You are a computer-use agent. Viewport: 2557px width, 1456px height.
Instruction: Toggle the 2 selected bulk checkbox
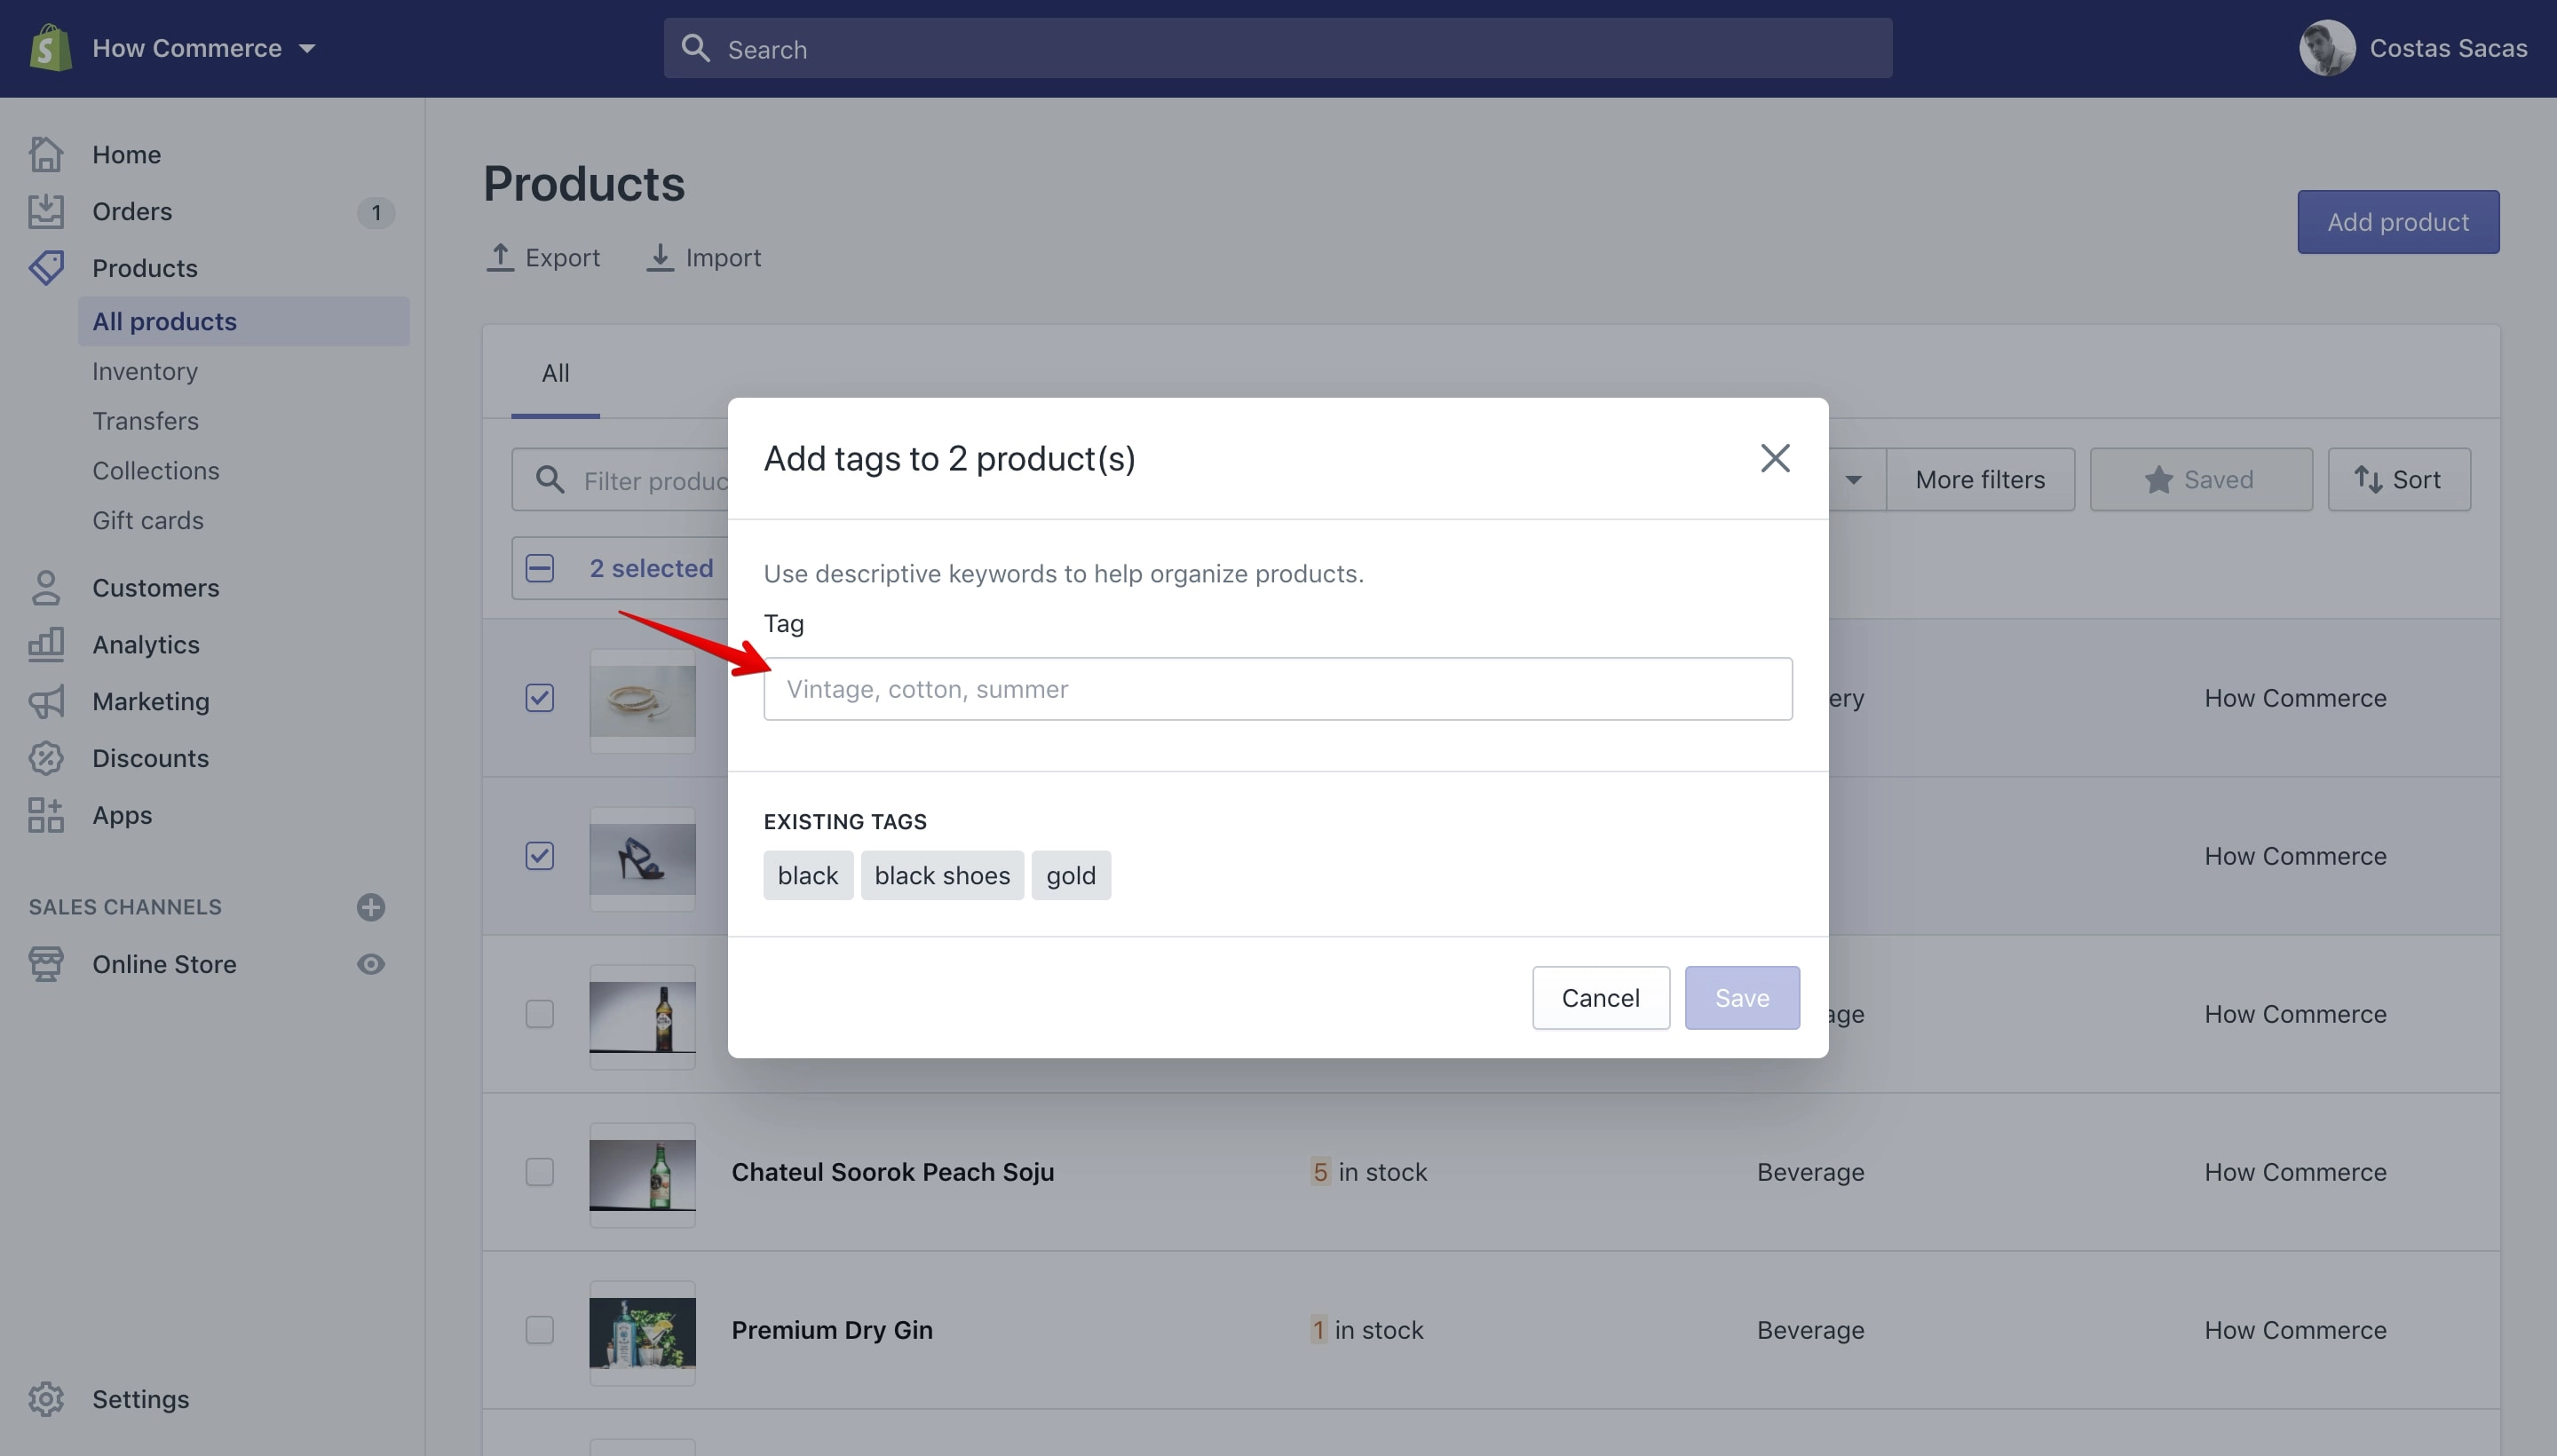click(540, 568)
